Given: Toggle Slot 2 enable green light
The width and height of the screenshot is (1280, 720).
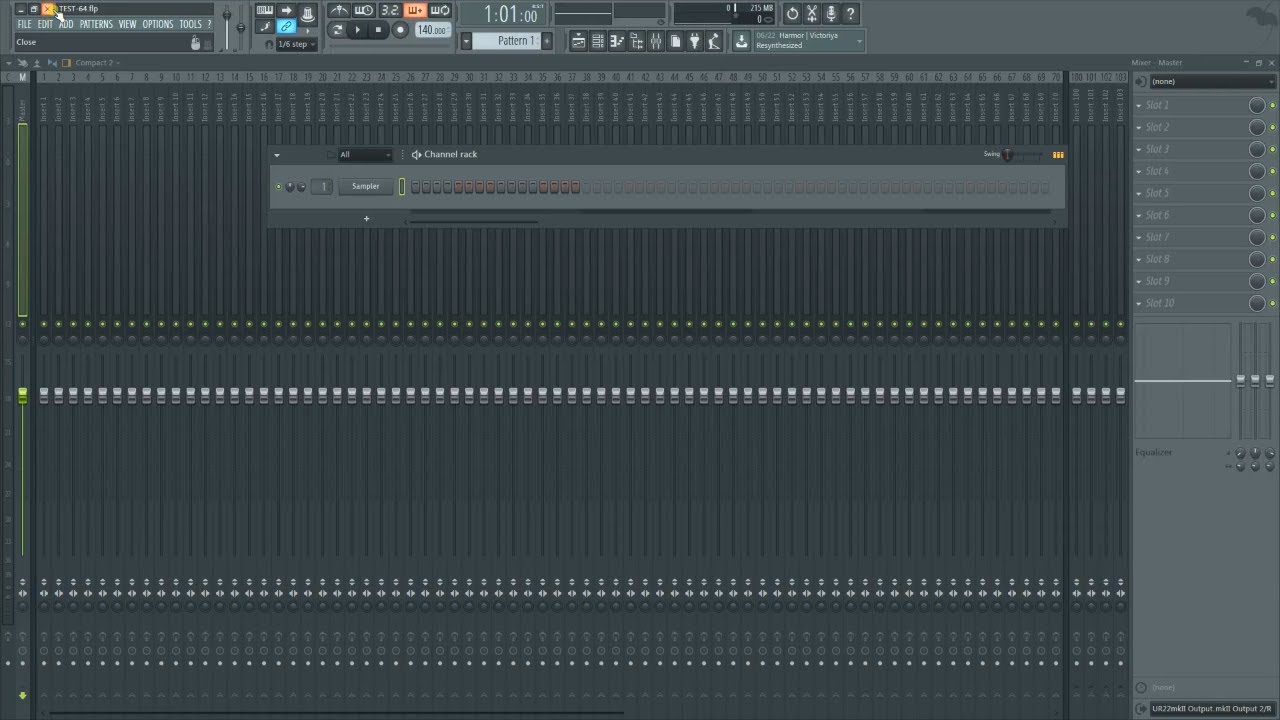Looking at the screenshot, I should click(1273, 128).
